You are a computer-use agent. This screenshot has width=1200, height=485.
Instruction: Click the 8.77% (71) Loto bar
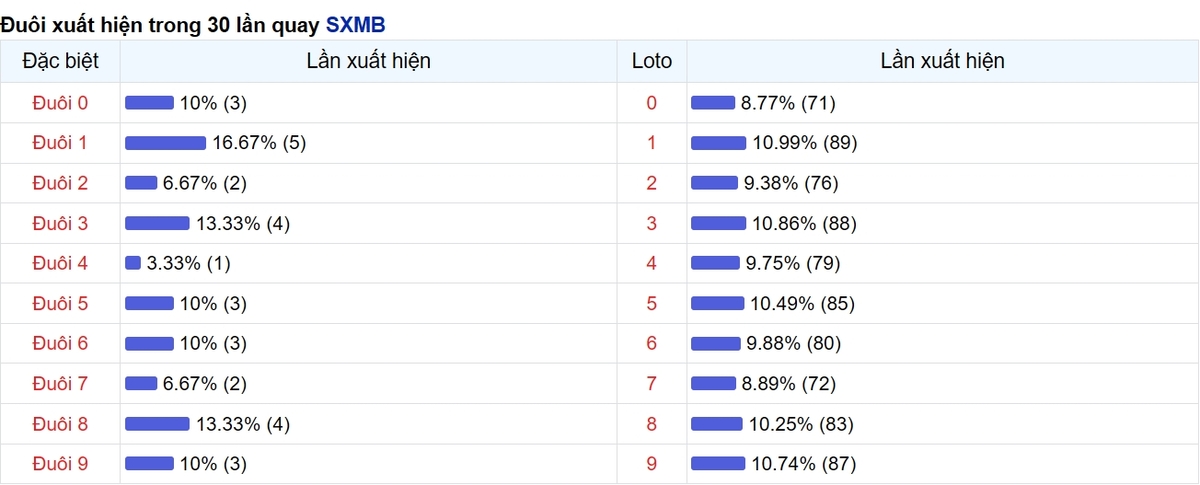pyautogui.click(x=713, y=103)
